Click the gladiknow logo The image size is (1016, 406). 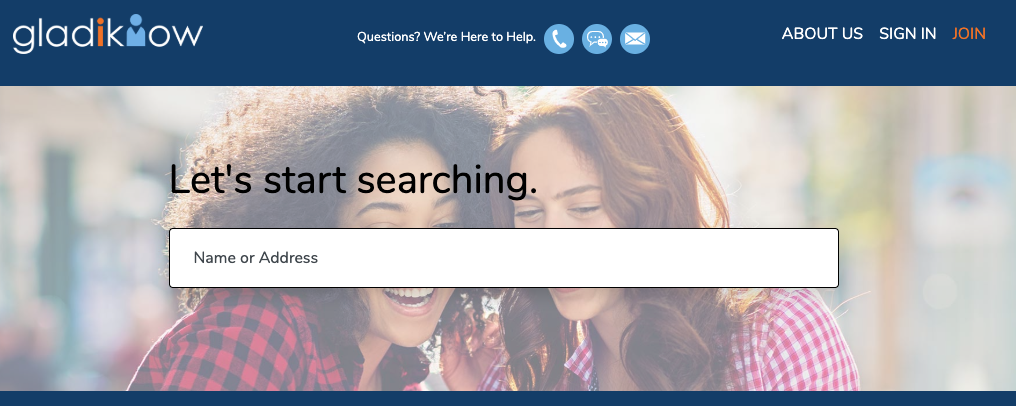pyautogui.click(x=108, y=34)
